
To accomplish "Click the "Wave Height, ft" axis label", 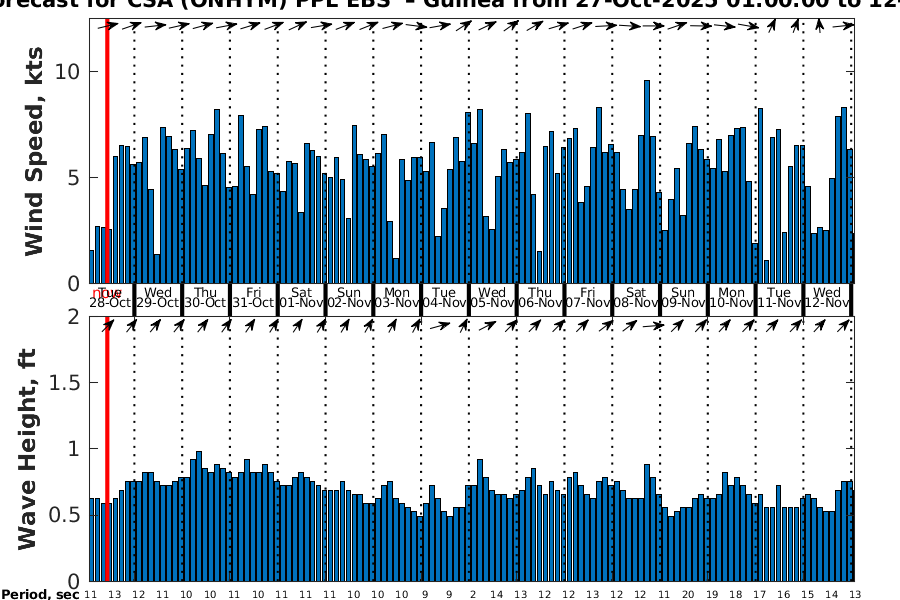I will pyautogui.click(x=28, y=448).
